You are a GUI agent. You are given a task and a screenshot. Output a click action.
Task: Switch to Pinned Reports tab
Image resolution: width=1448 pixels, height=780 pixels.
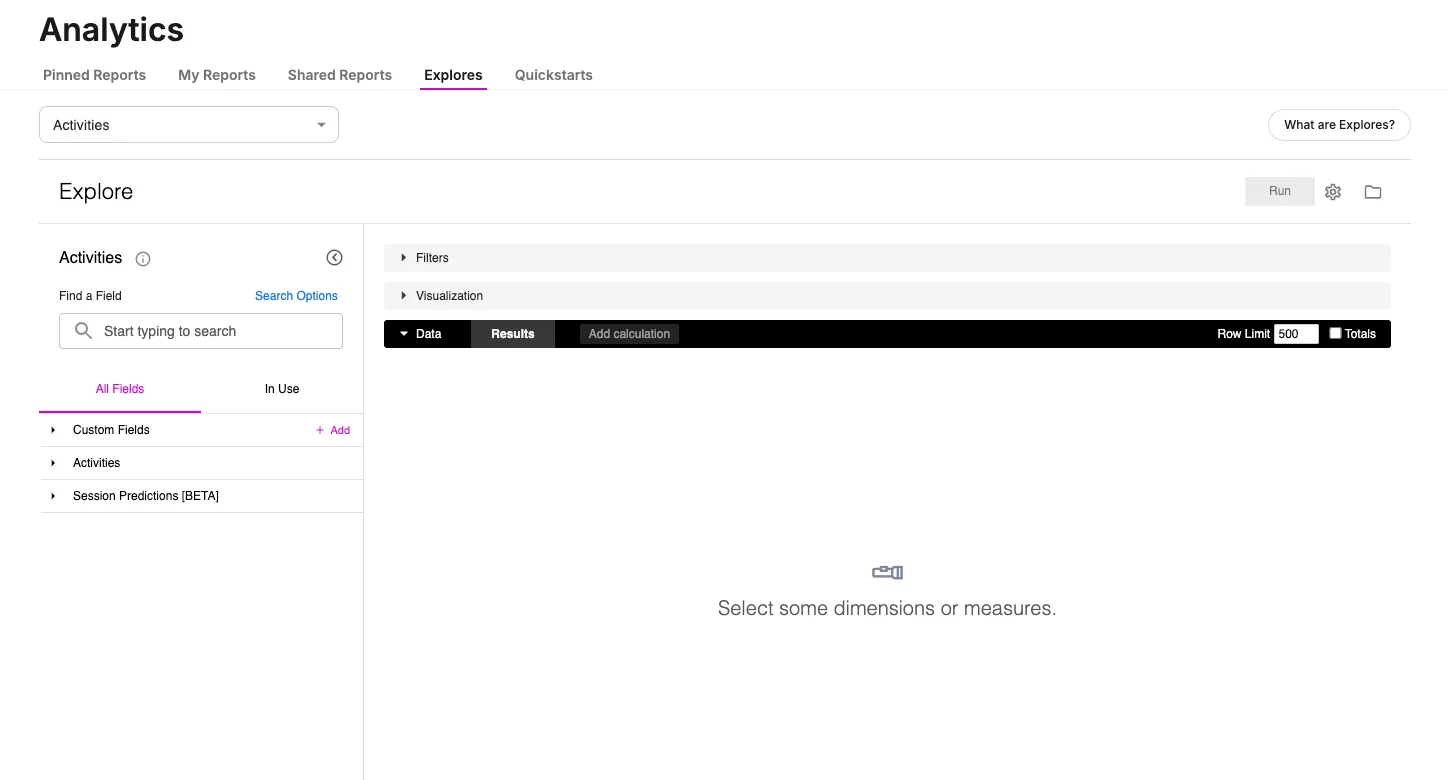pos(94,75)
